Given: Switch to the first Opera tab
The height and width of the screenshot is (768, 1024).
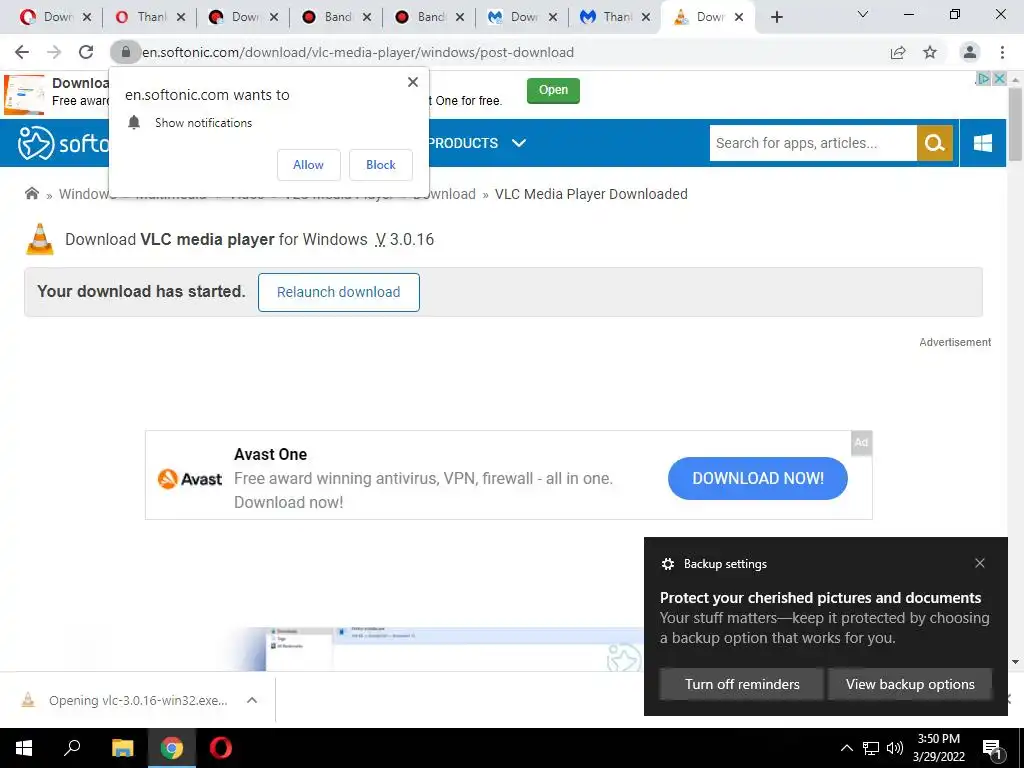Looking at the screenshot, I should click(x=55, y=17).
